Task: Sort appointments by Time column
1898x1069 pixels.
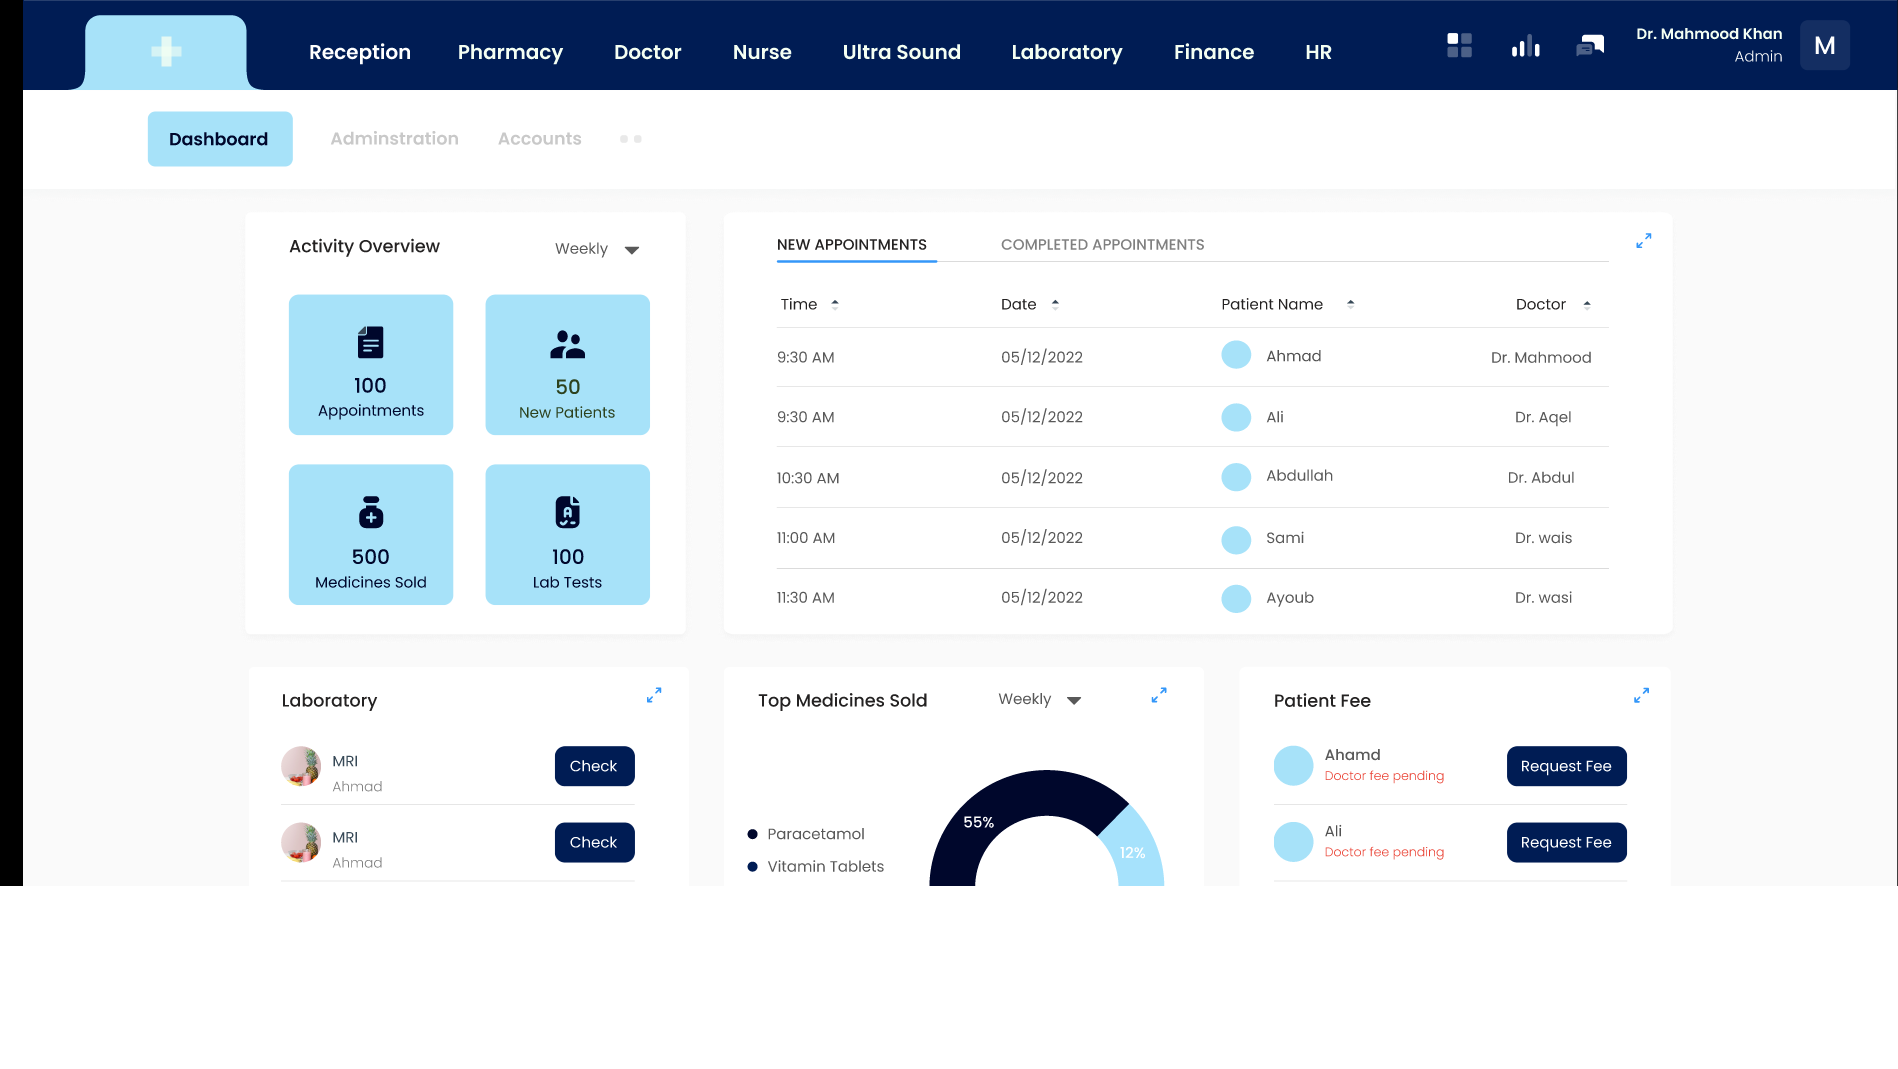Action: pos(834,304)
